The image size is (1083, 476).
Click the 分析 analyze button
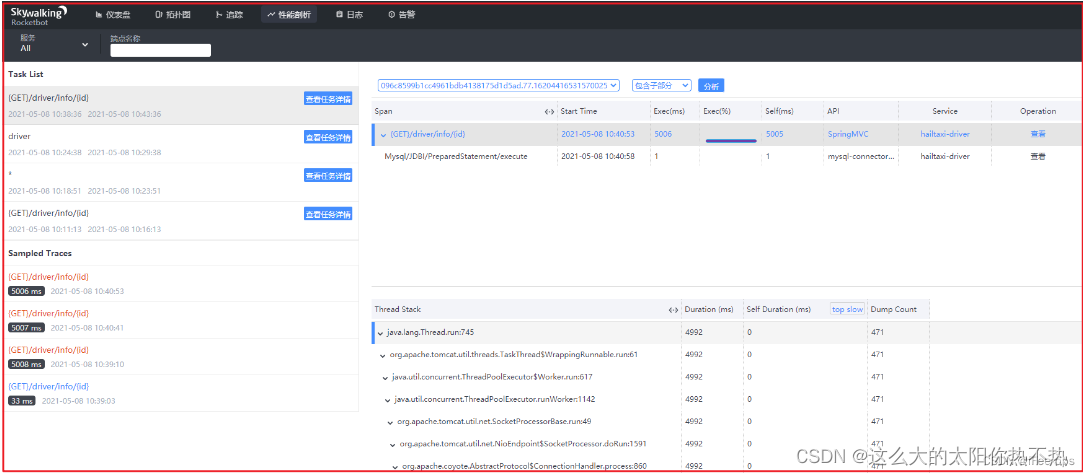[x=711, y=86]
